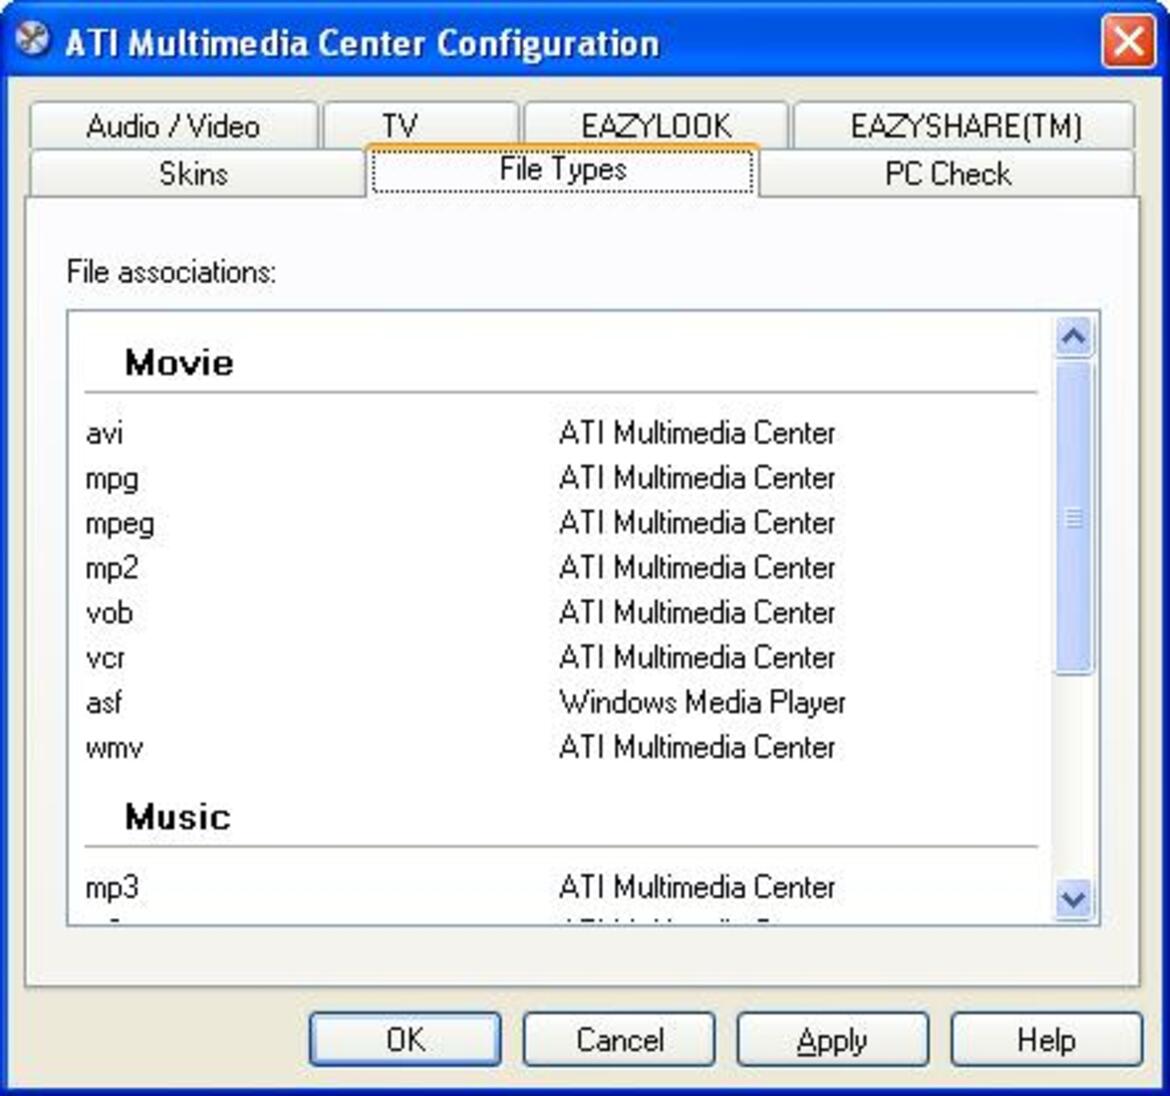Click the file associations scrollbar thumb
Viewport: 1170px width, 1096px height.
1074,519
